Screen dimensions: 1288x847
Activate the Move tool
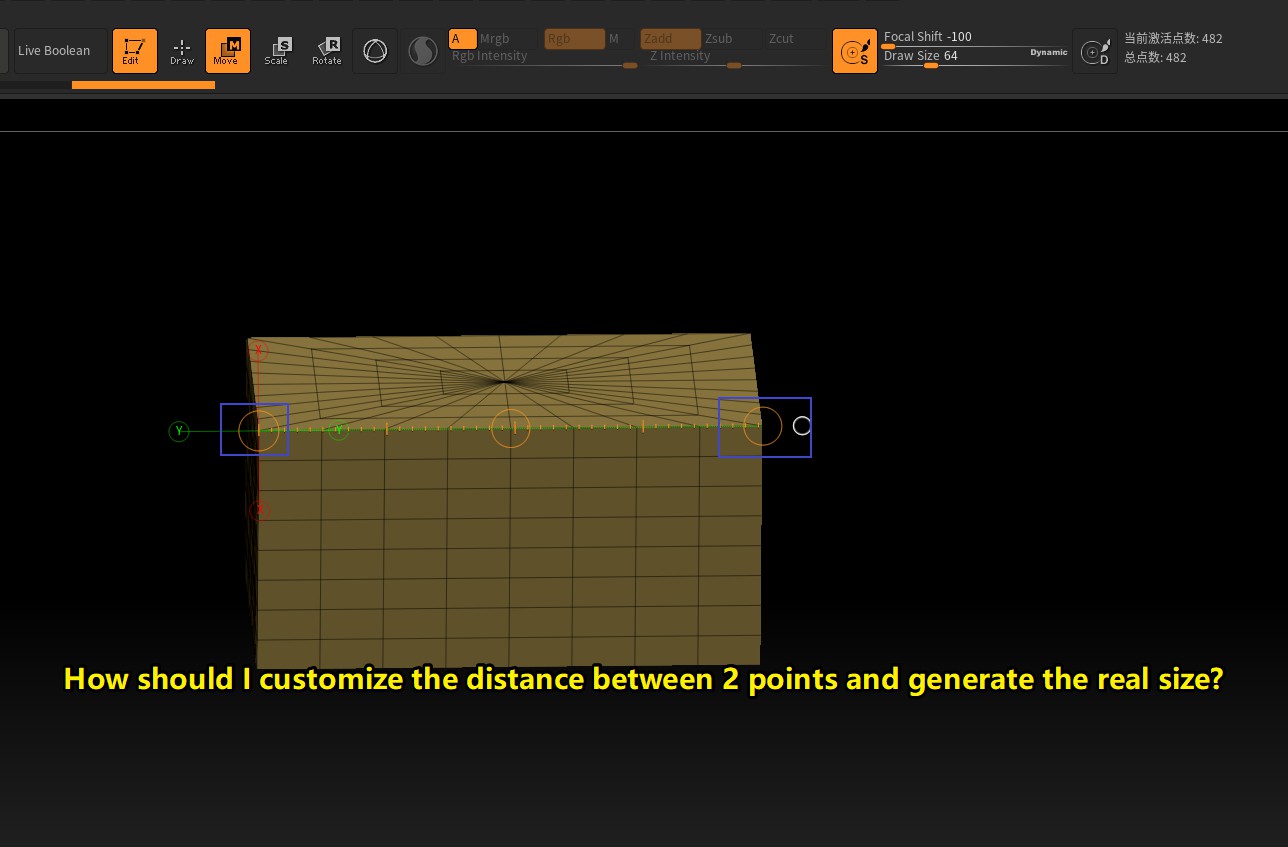coord(227,51)
